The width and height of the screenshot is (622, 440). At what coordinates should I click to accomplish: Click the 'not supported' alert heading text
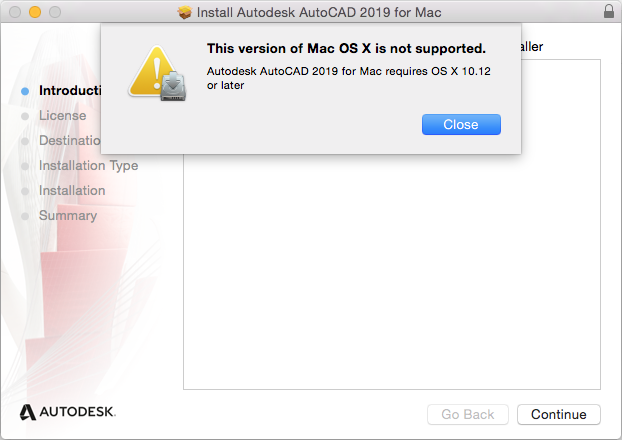345,48
